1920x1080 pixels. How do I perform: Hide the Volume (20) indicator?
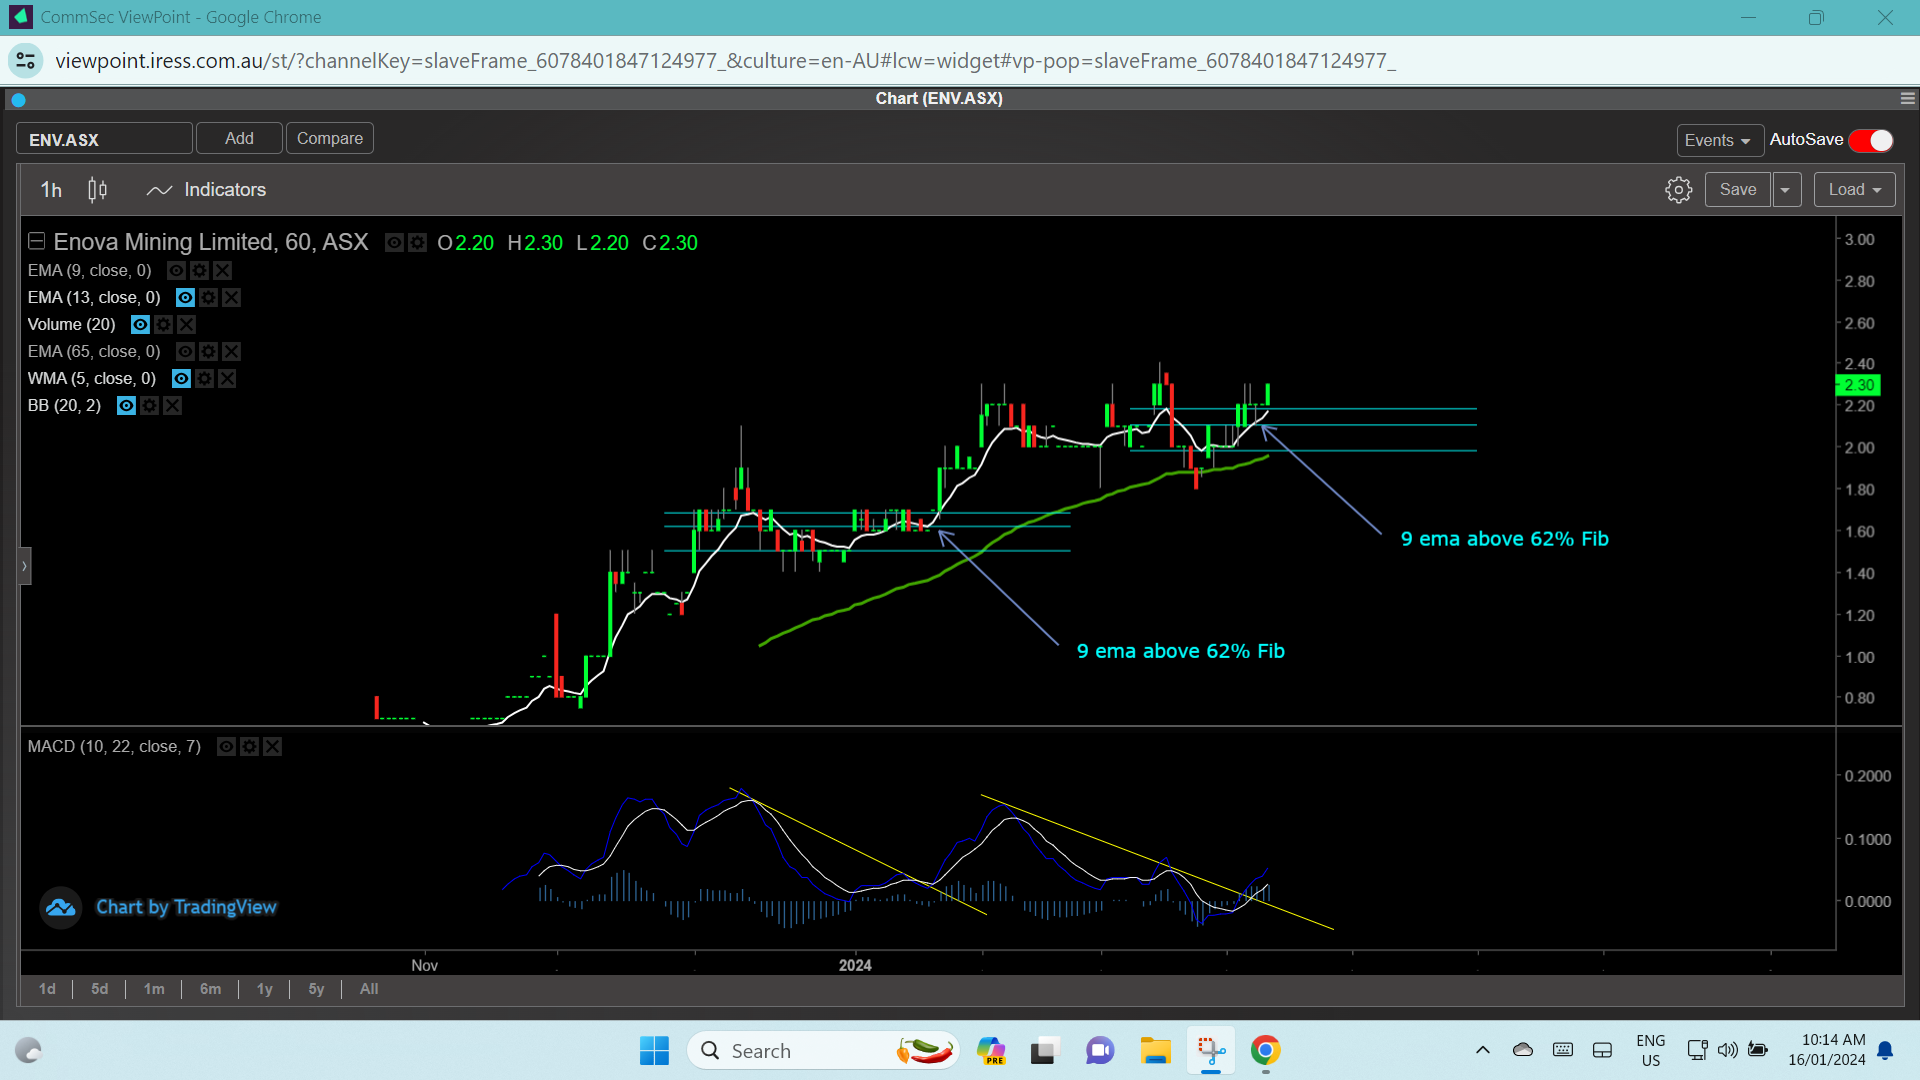click(140, 325)
